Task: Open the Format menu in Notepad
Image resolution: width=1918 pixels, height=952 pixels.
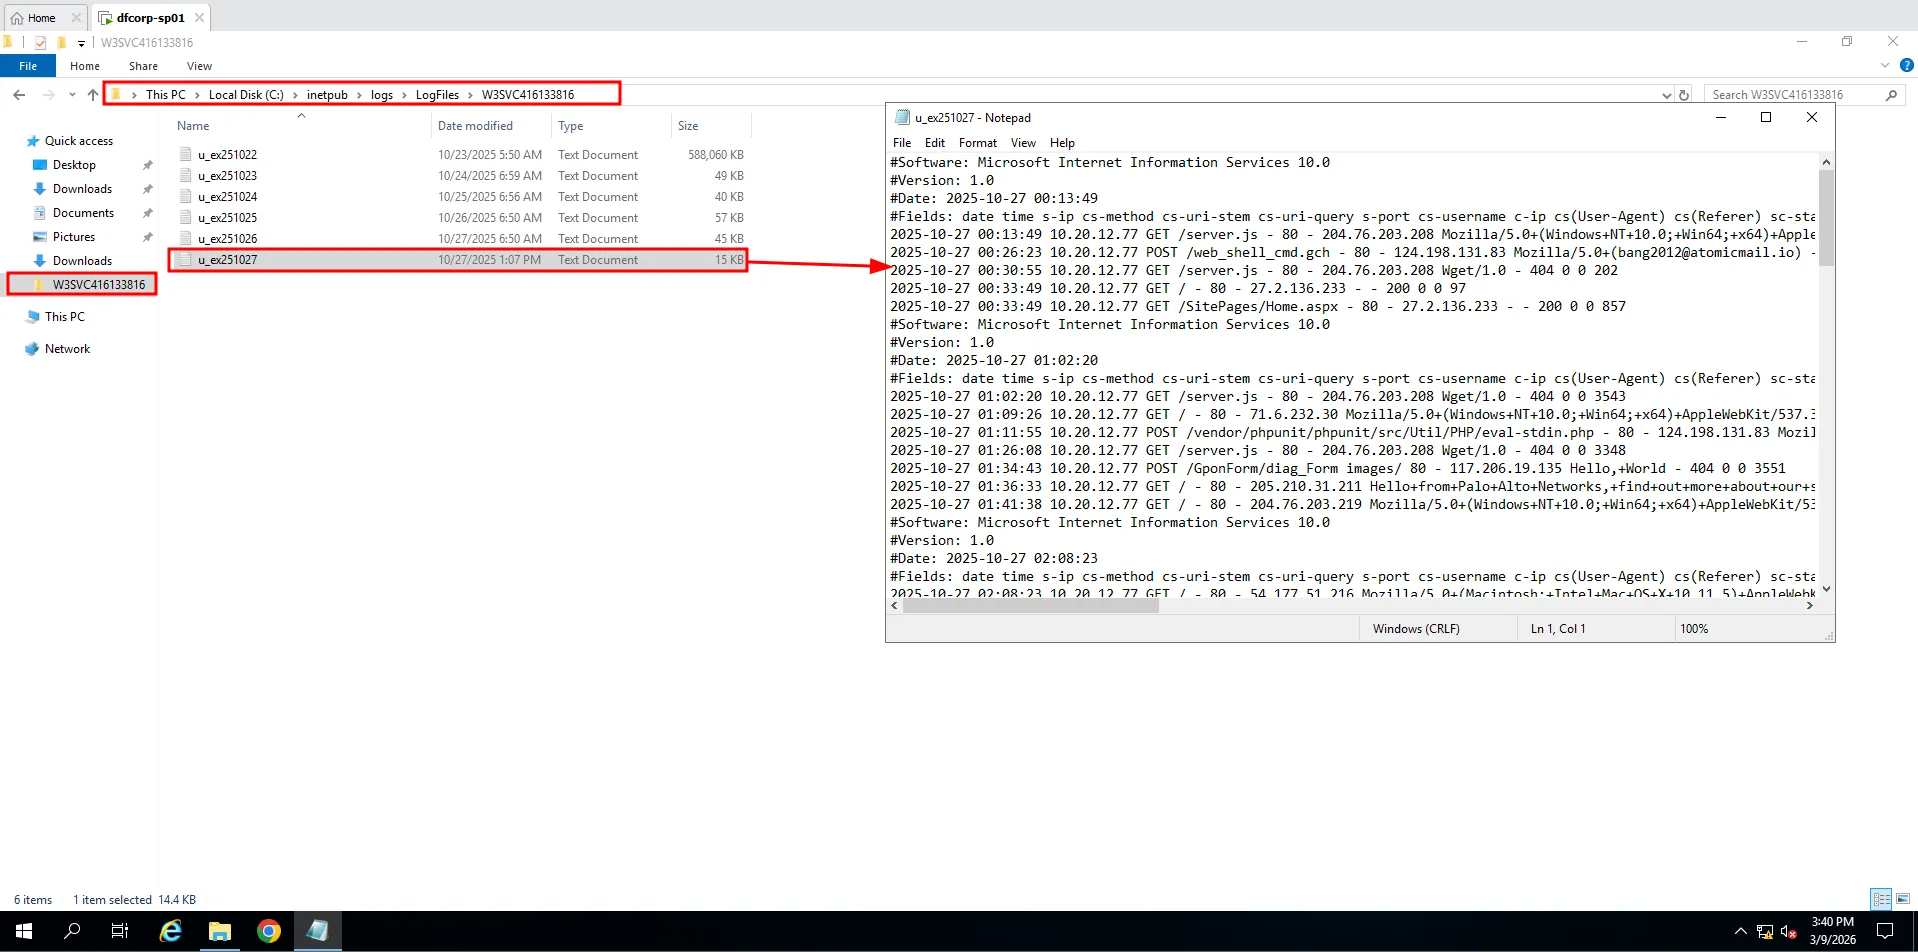Action: point(977,143)
